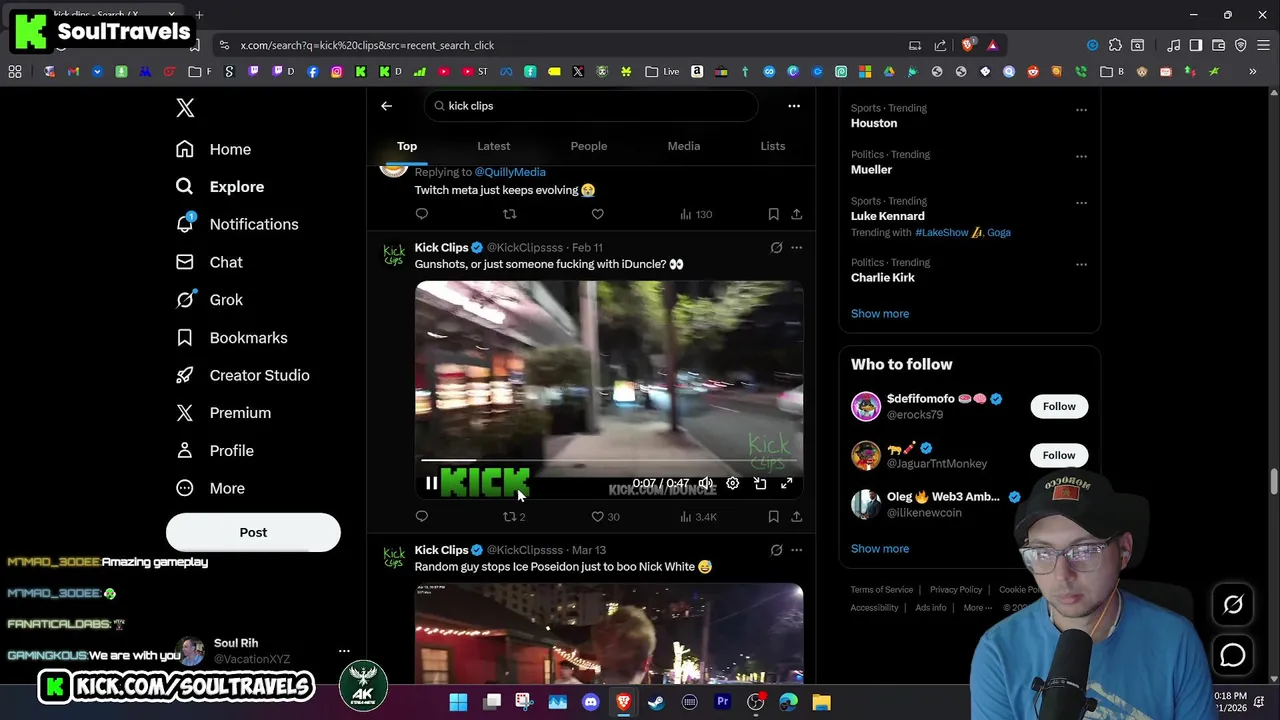Switch to the Lists tab
This screenshot has height=720, width=1280.
[x=773, y=146]
